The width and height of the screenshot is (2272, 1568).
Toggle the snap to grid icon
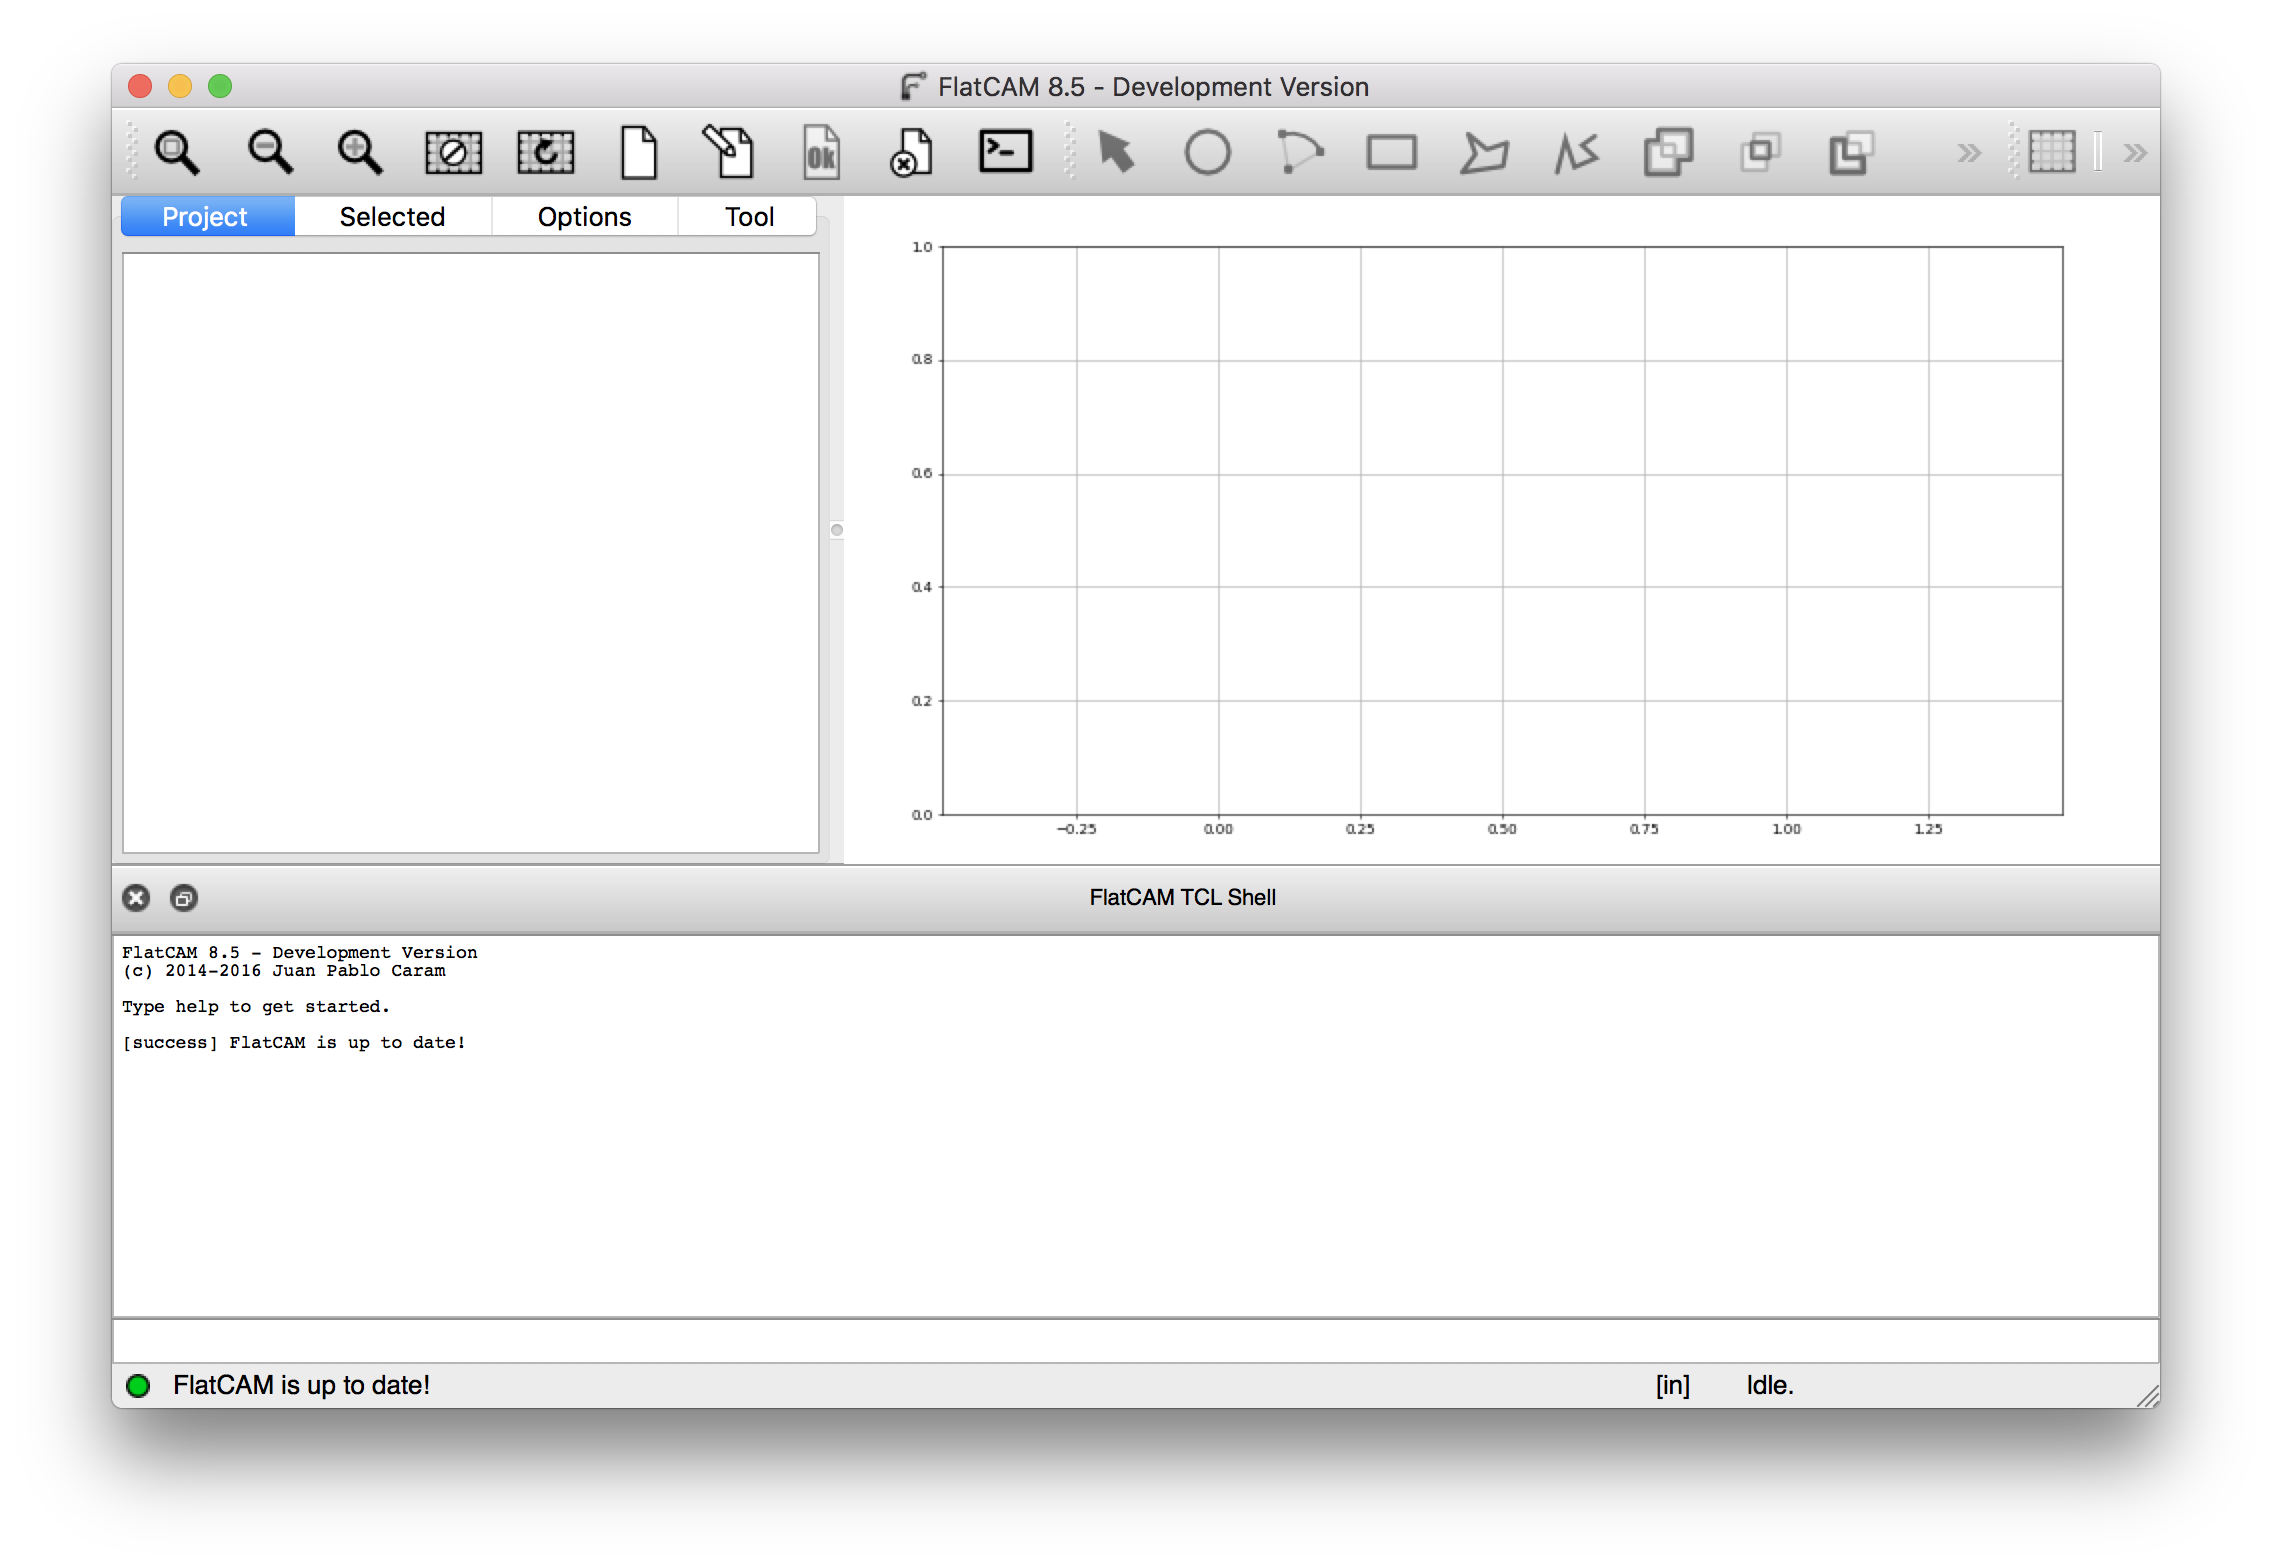(2052, 153)
